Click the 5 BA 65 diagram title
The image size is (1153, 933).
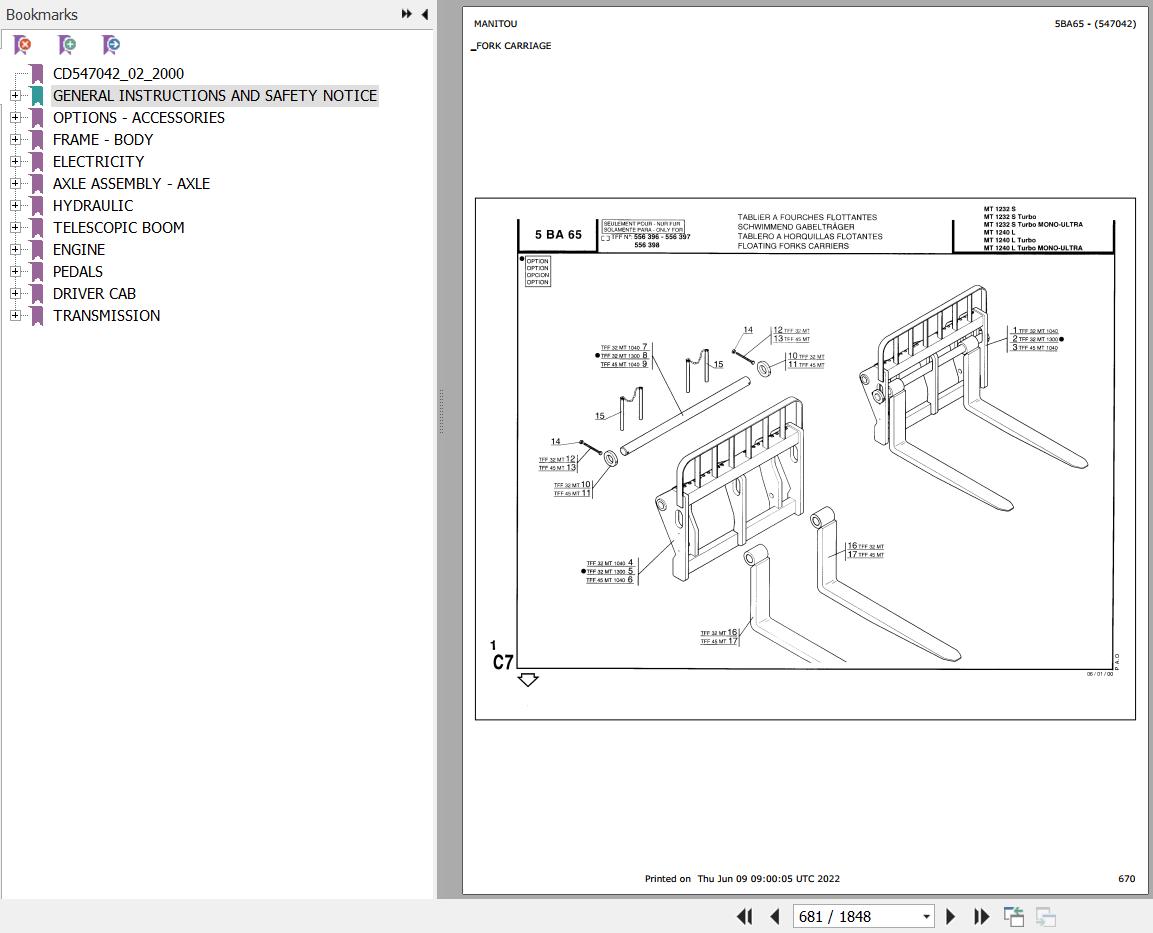(x=558, y=235)
